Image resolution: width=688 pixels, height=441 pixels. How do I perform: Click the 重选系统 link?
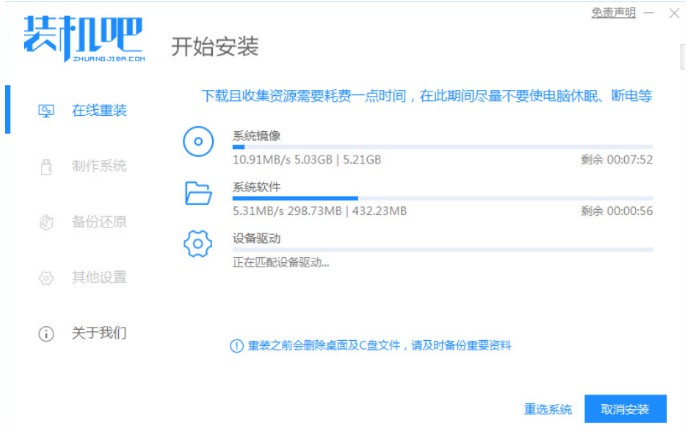(548, 410)
